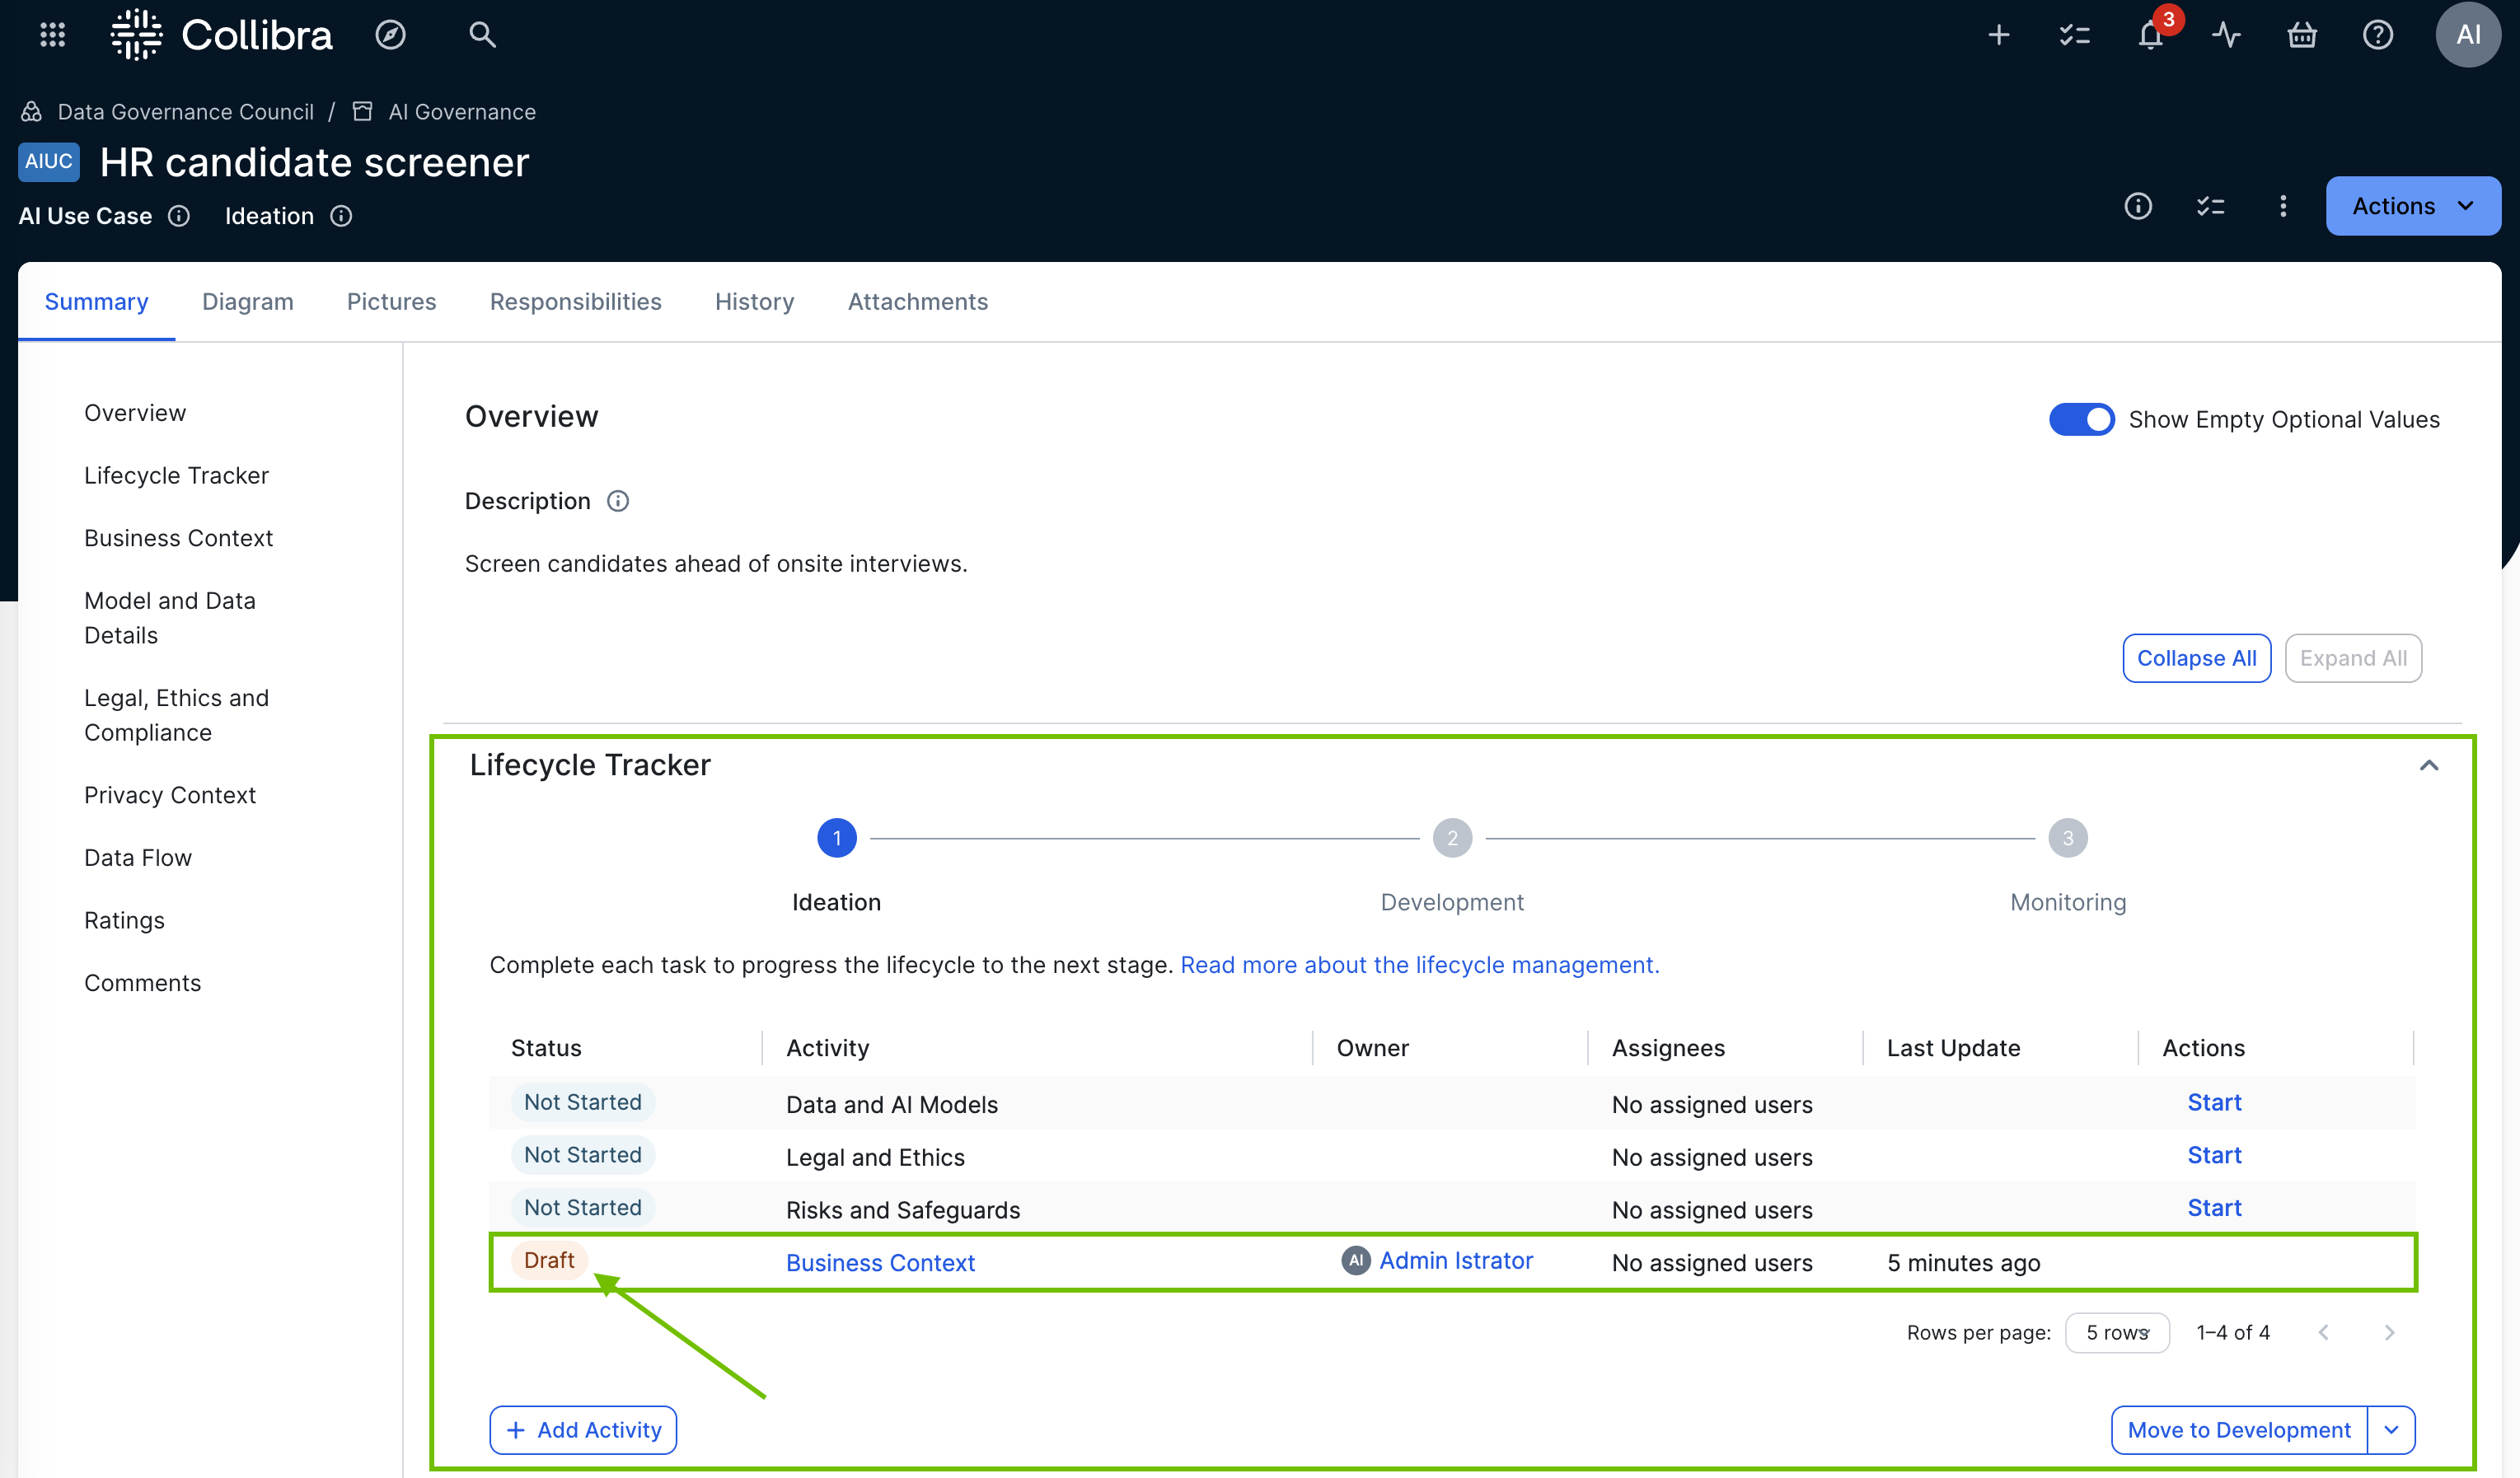Open help question mark icon
Screen dimensions: 2520x1478
[x=2378, y=35]
